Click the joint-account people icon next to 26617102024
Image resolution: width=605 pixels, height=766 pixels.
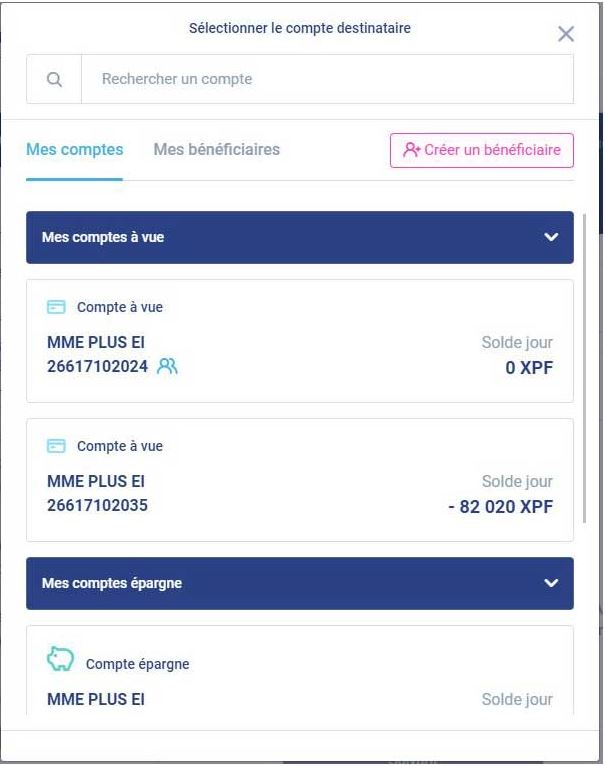point(167,366)
